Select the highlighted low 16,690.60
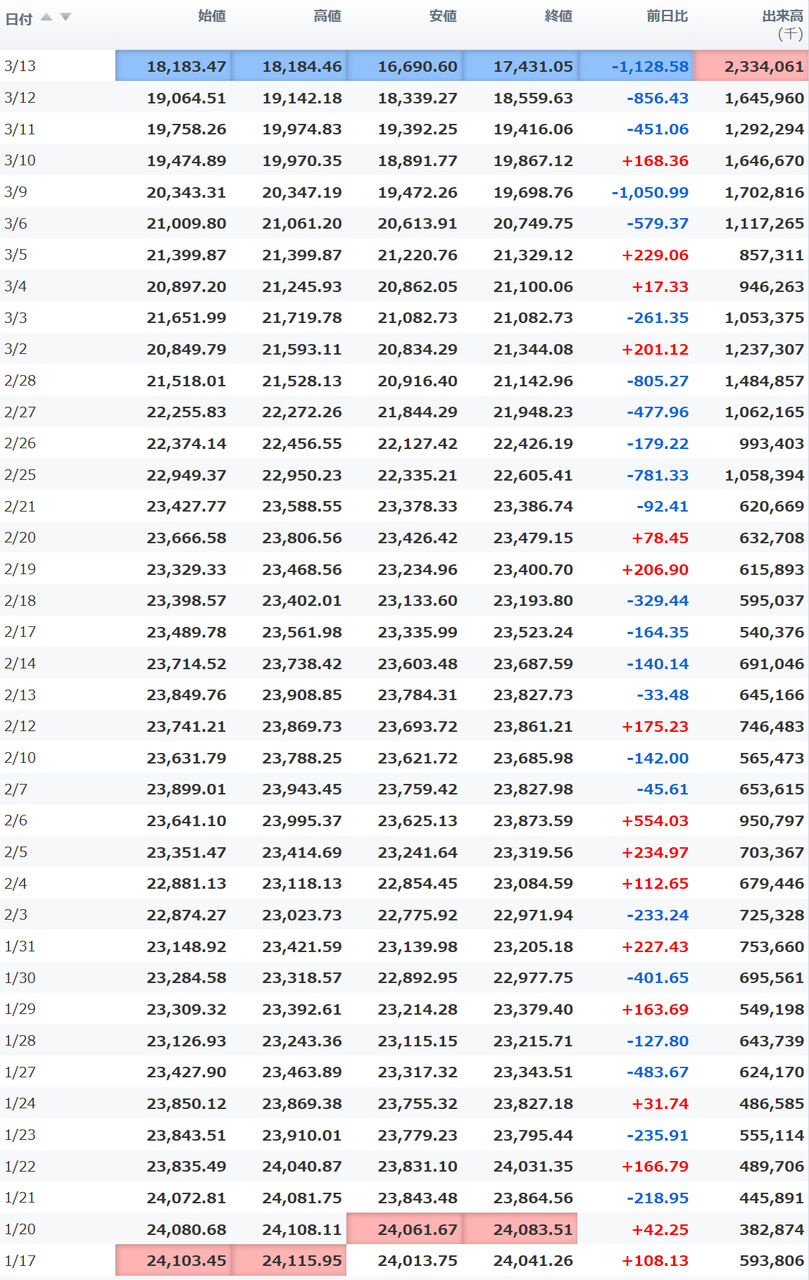Screen dimensions: 809x1280 pyautogui.click(x=405, y=66)
